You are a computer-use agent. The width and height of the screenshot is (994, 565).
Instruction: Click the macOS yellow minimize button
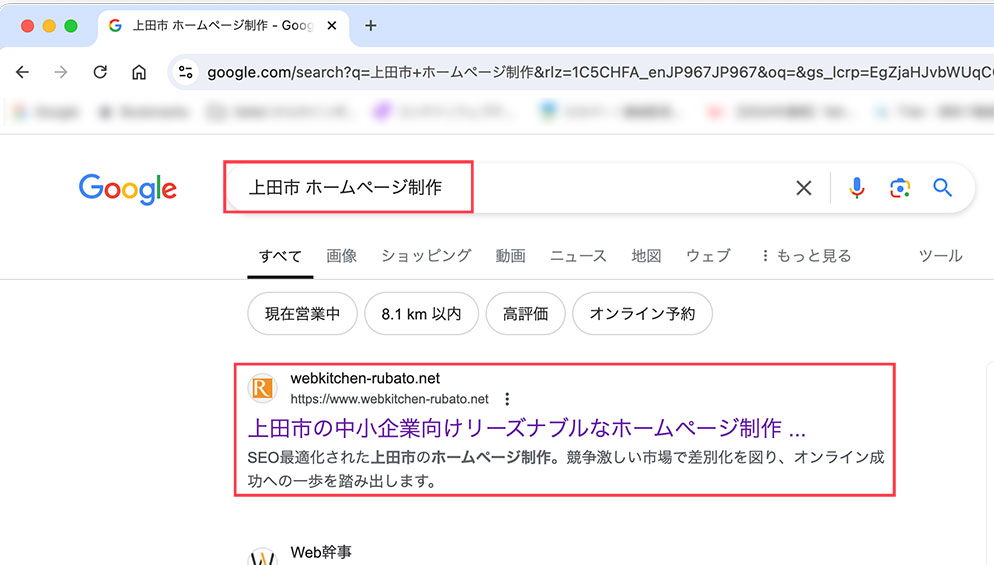49,26
